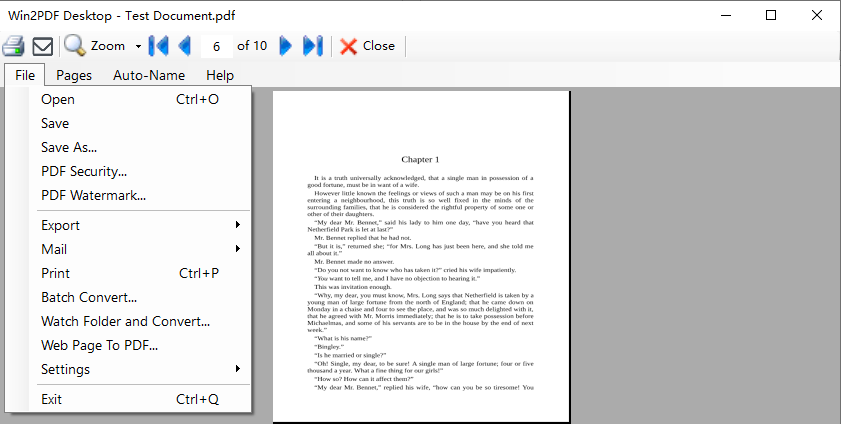Viewport: 841px width, 424px height.
Task: Open the Help menu
Action: pyautogui.click(x=220, y=75)
